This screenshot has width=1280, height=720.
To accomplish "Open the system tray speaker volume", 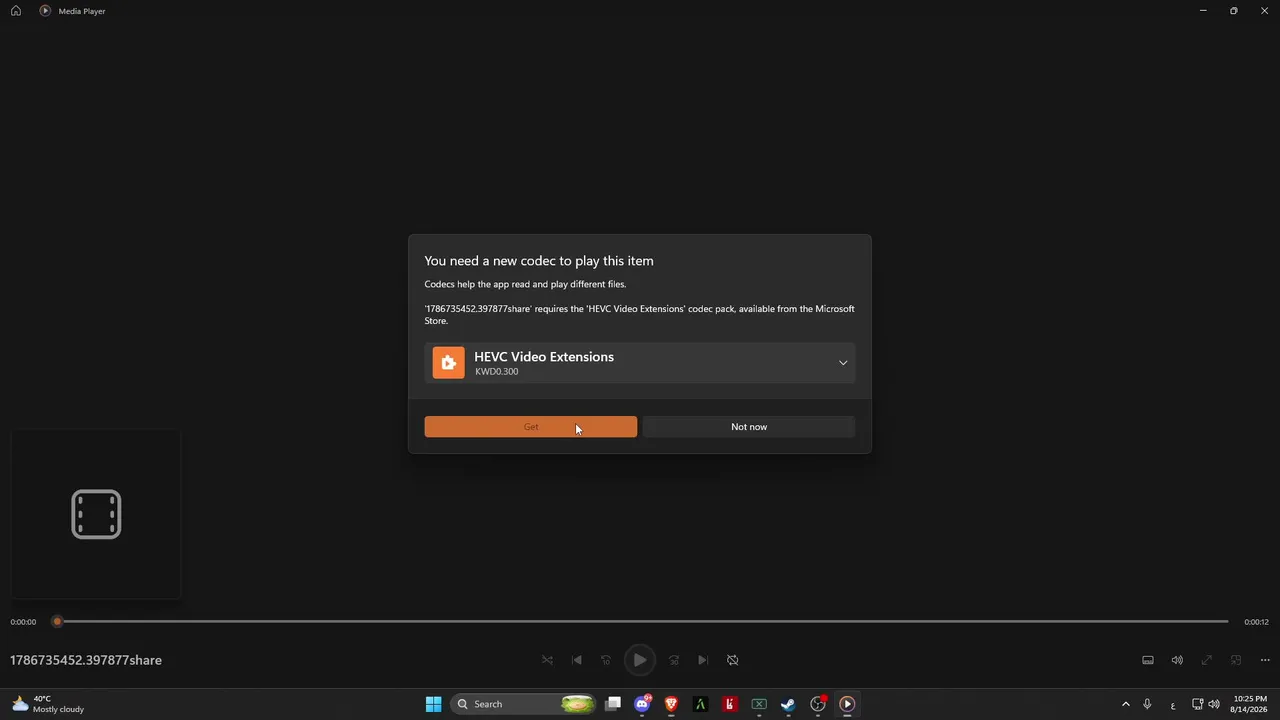I will tap(1214, 704).
